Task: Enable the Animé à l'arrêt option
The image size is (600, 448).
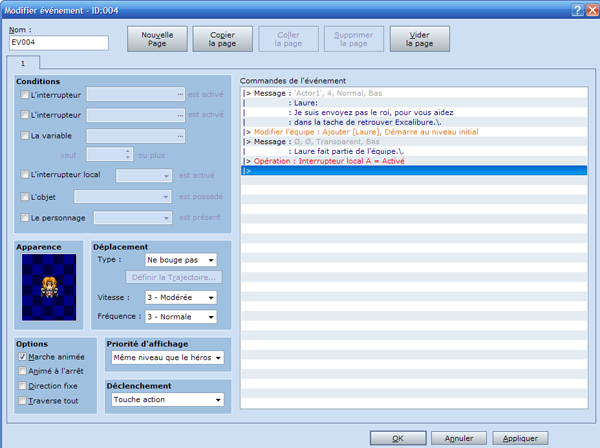Action: (x=22, y=371)
